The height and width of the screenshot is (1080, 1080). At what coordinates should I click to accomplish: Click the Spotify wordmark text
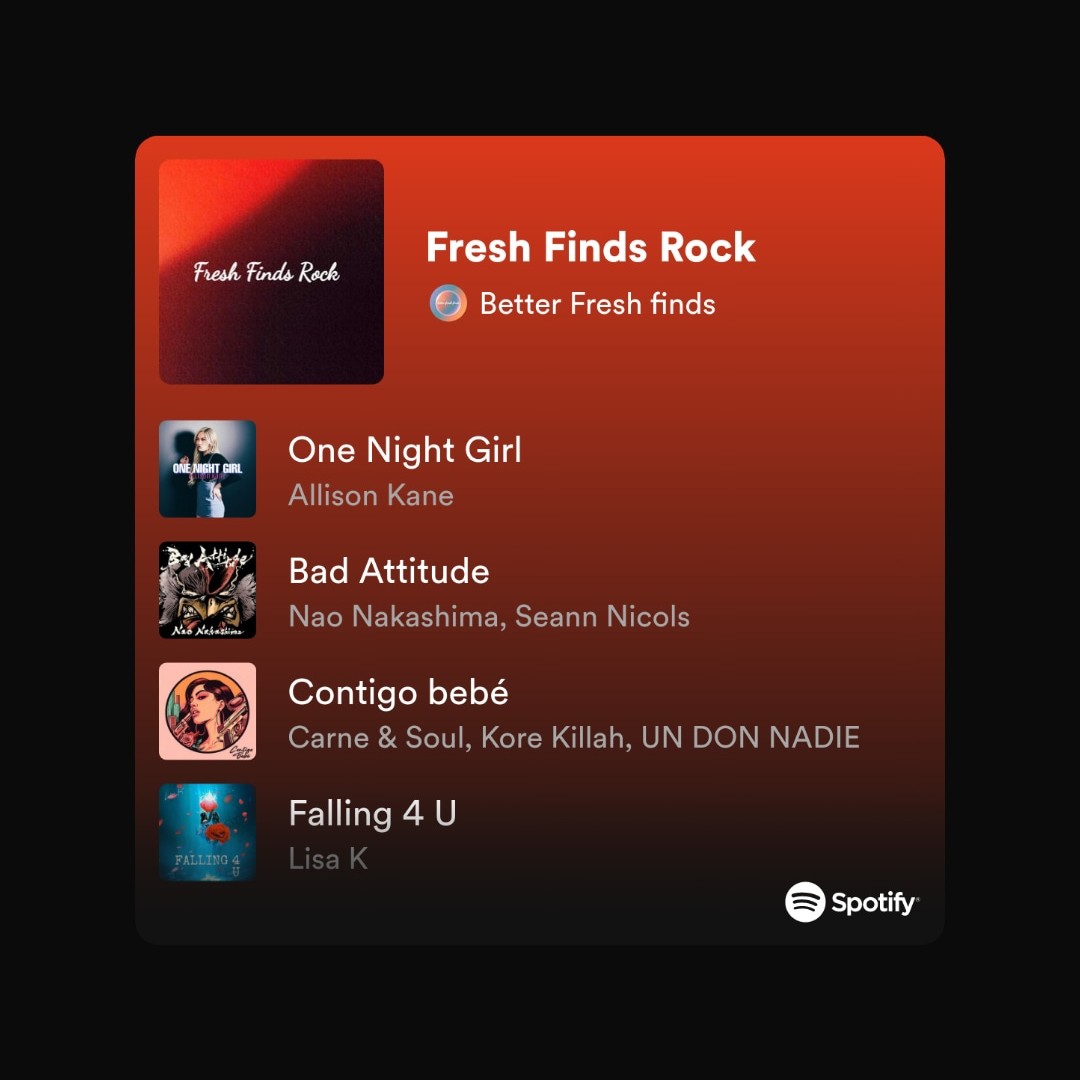pyautogui.click(x=875, y=902)
